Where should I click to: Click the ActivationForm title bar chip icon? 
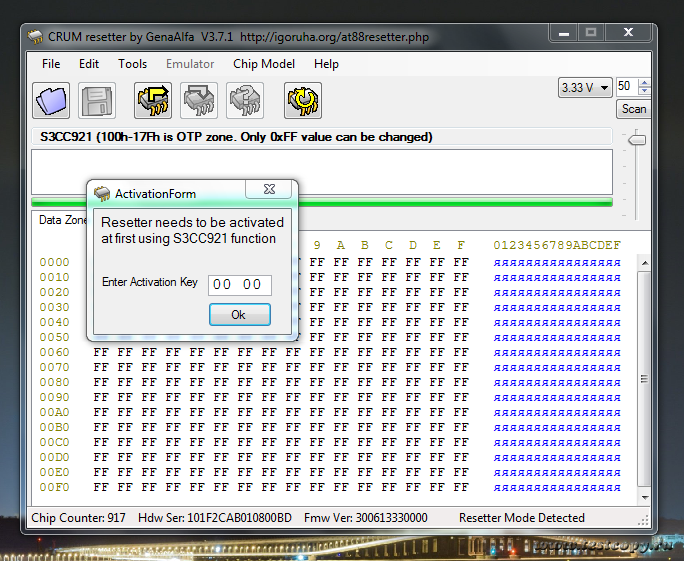coord(102,193)
